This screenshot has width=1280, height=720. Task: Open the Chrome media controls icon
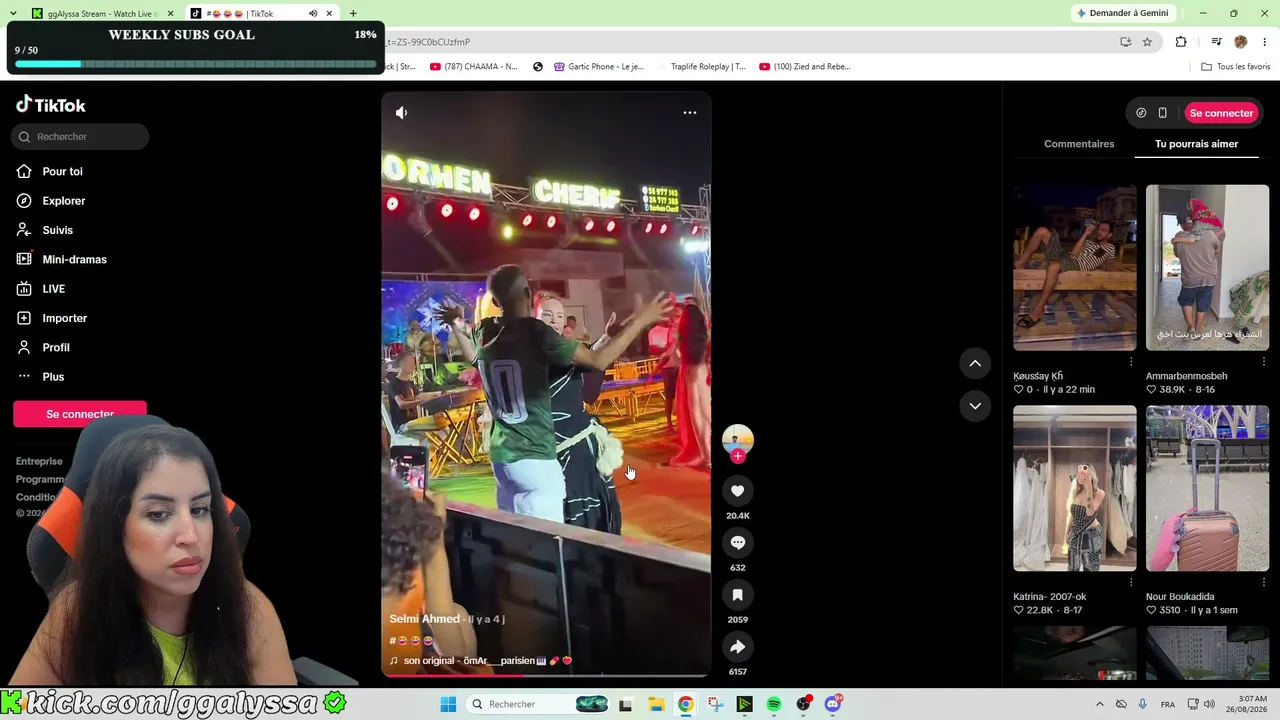[1216, 42]
